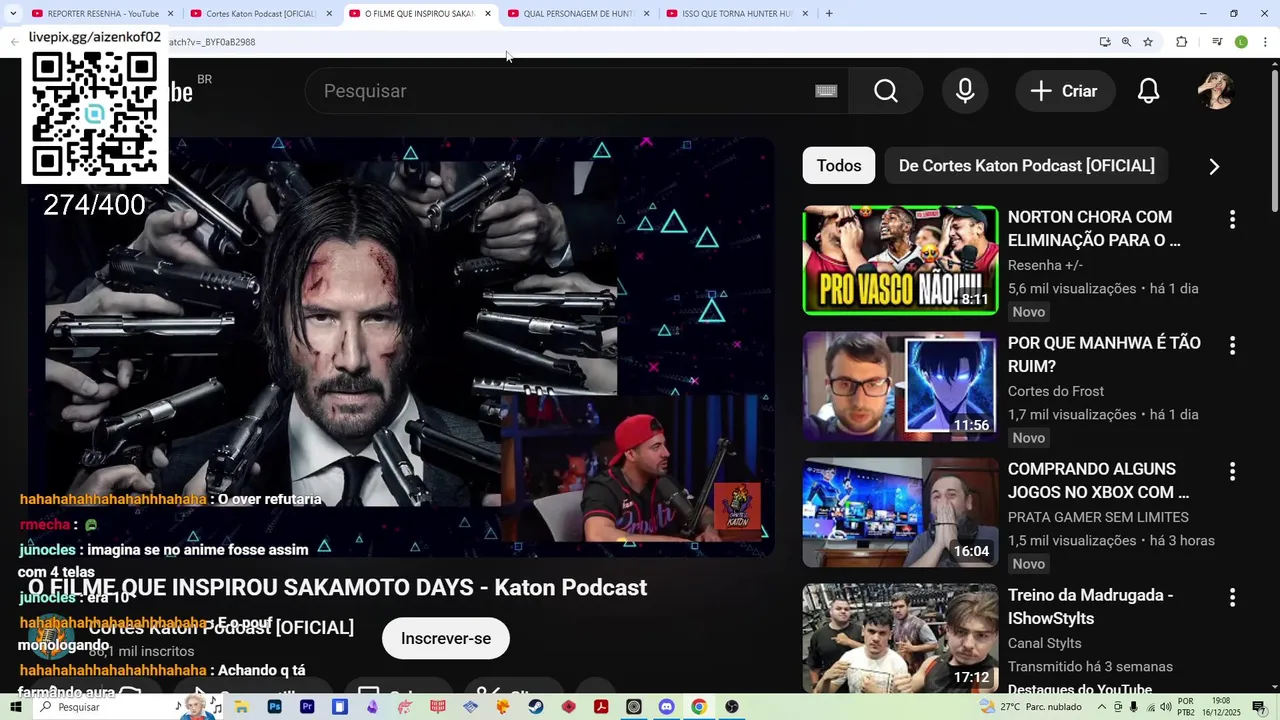Open video COMPRANDO ALGUNS JOGOS NO XBOX
This screenshot has height=720, width=1280.
(1098, 481)
